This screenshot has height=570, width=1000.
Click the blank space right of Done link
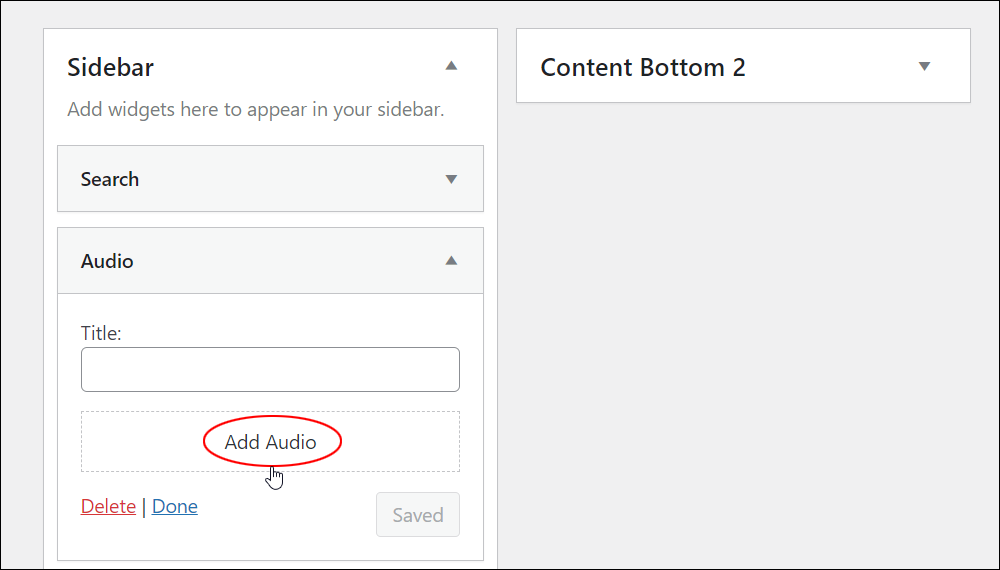pyautogui.click(x=287, y=507)
